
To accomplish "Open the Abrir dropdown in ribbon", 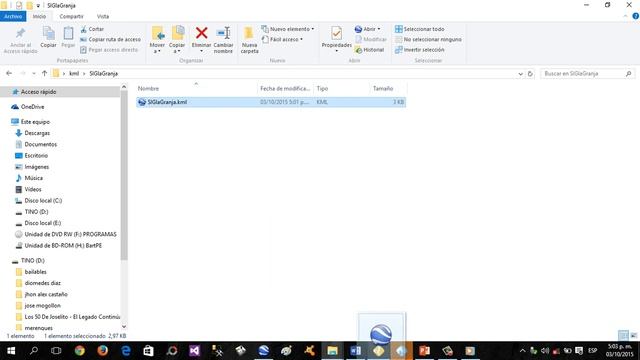I will (367, 29).
